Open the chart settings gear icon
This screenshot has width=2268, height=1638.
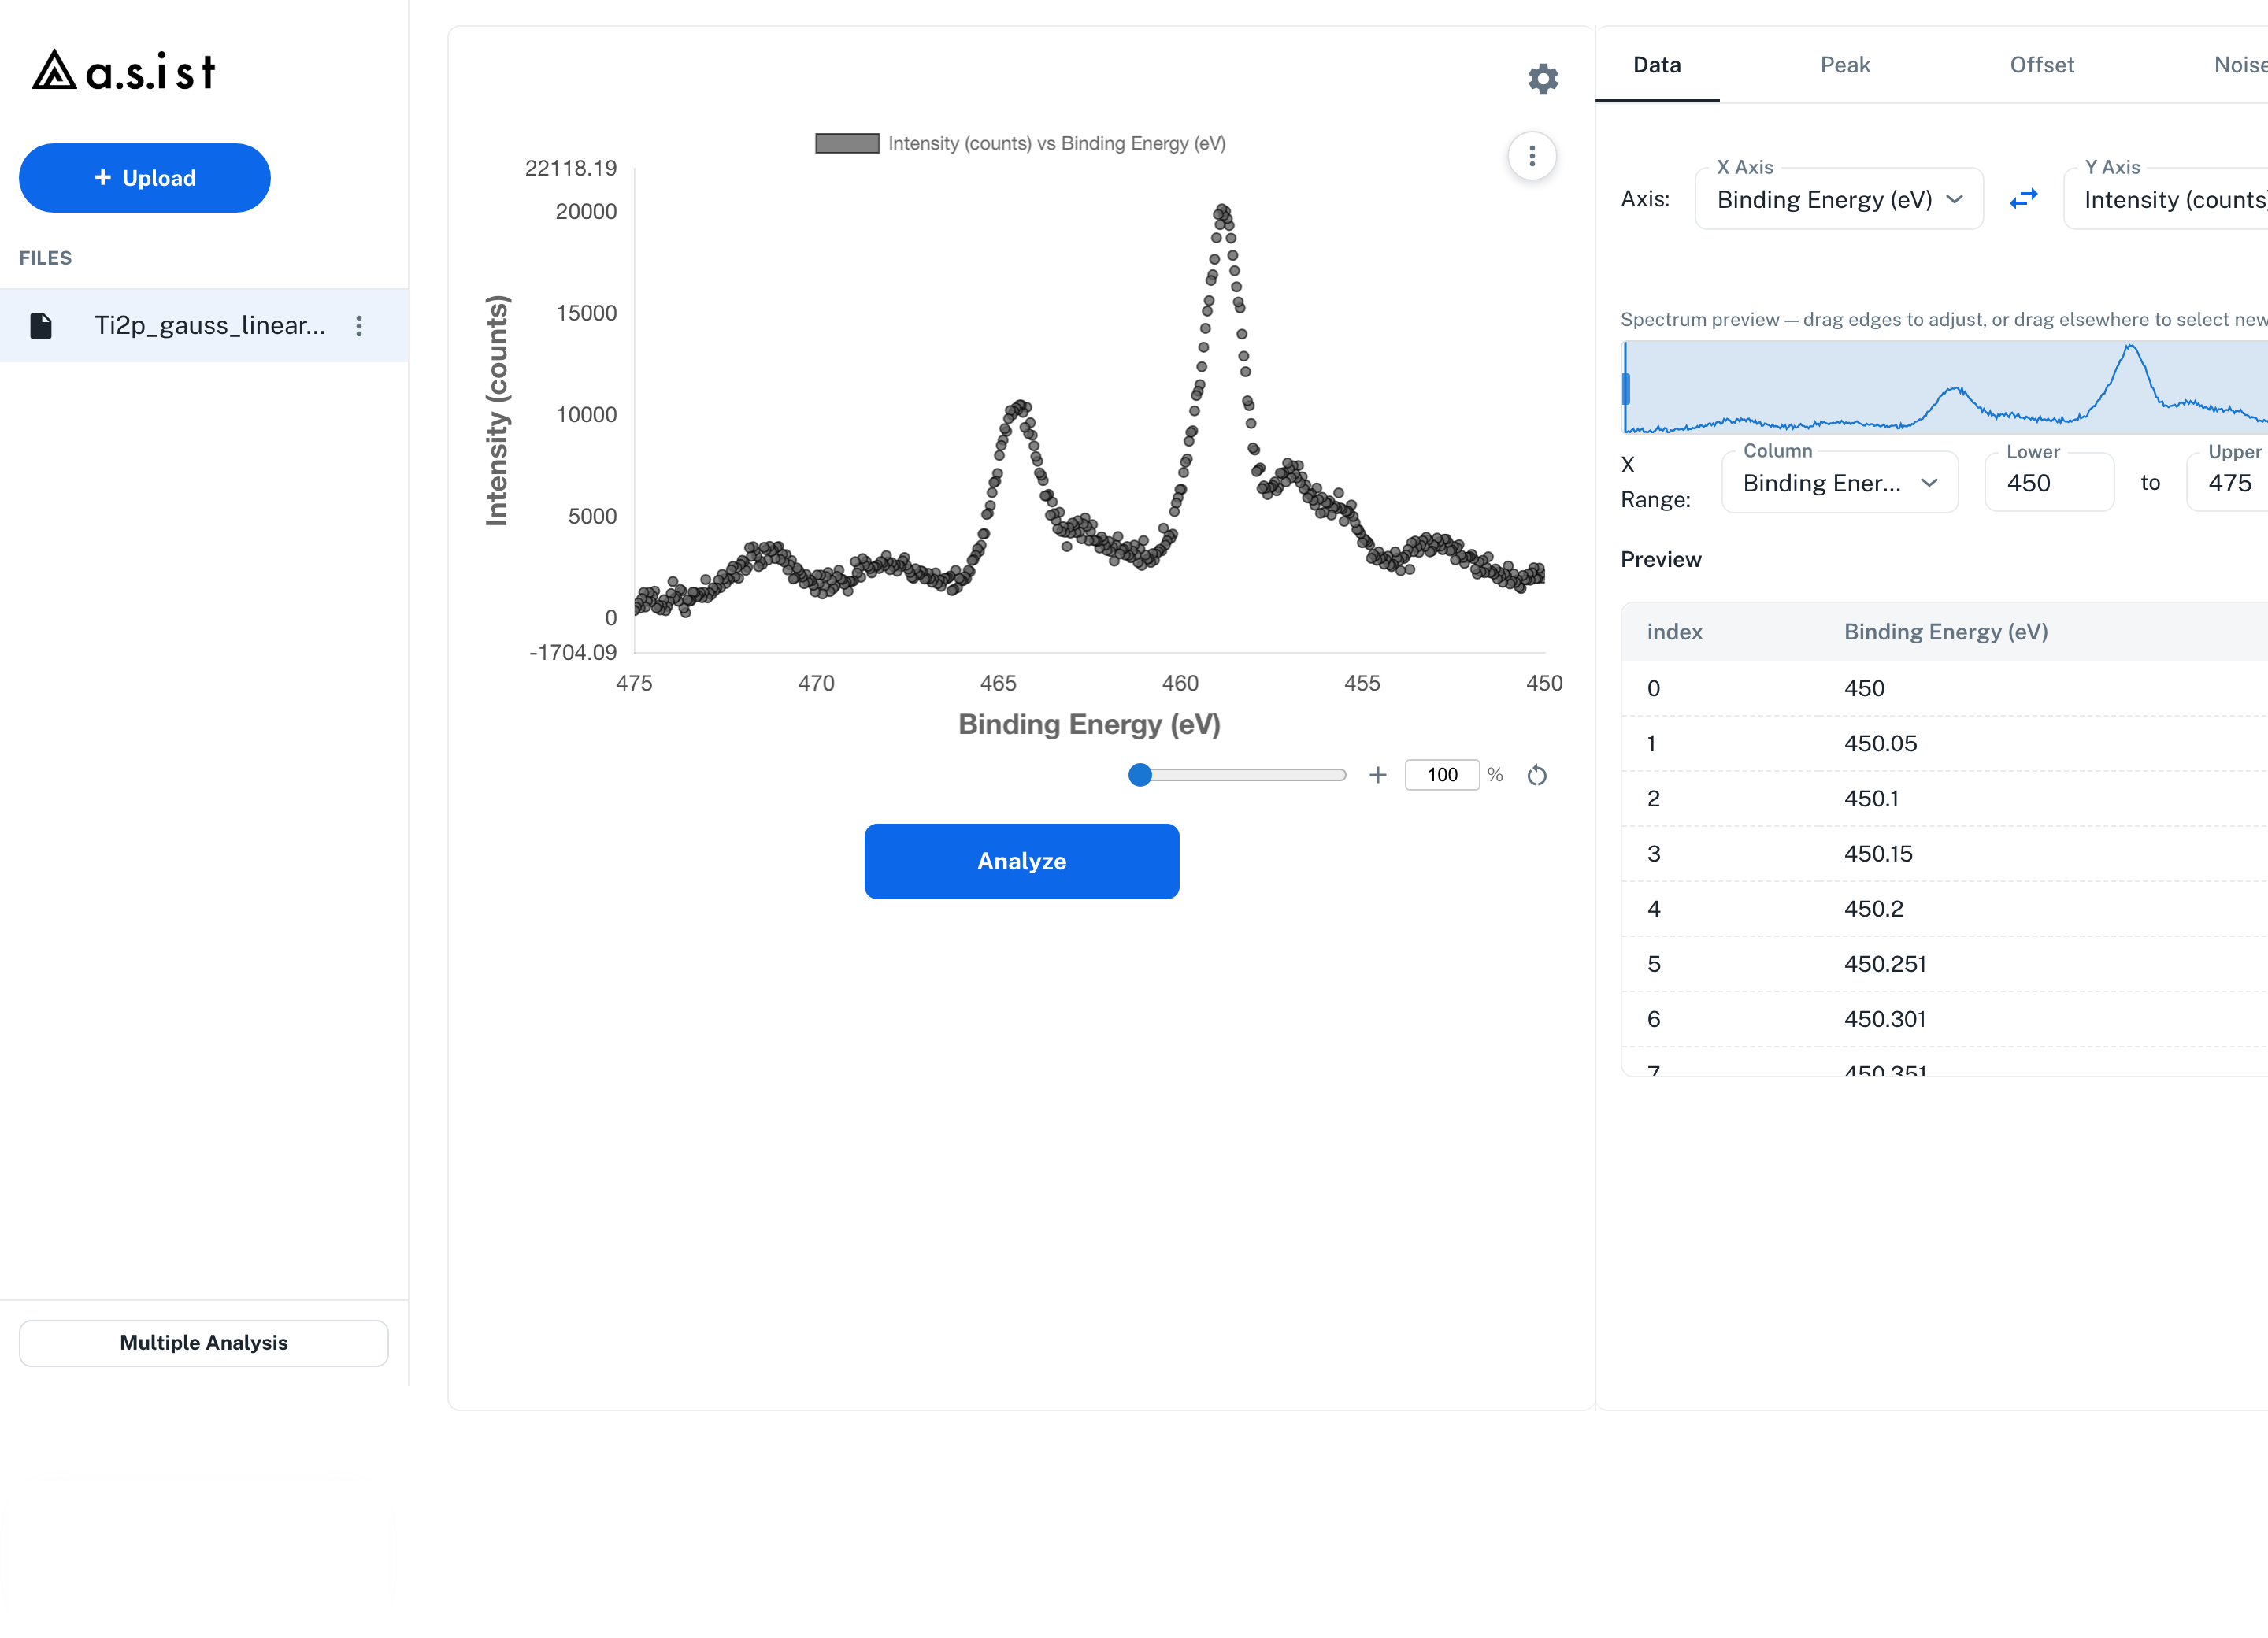tap(1543, 79)
